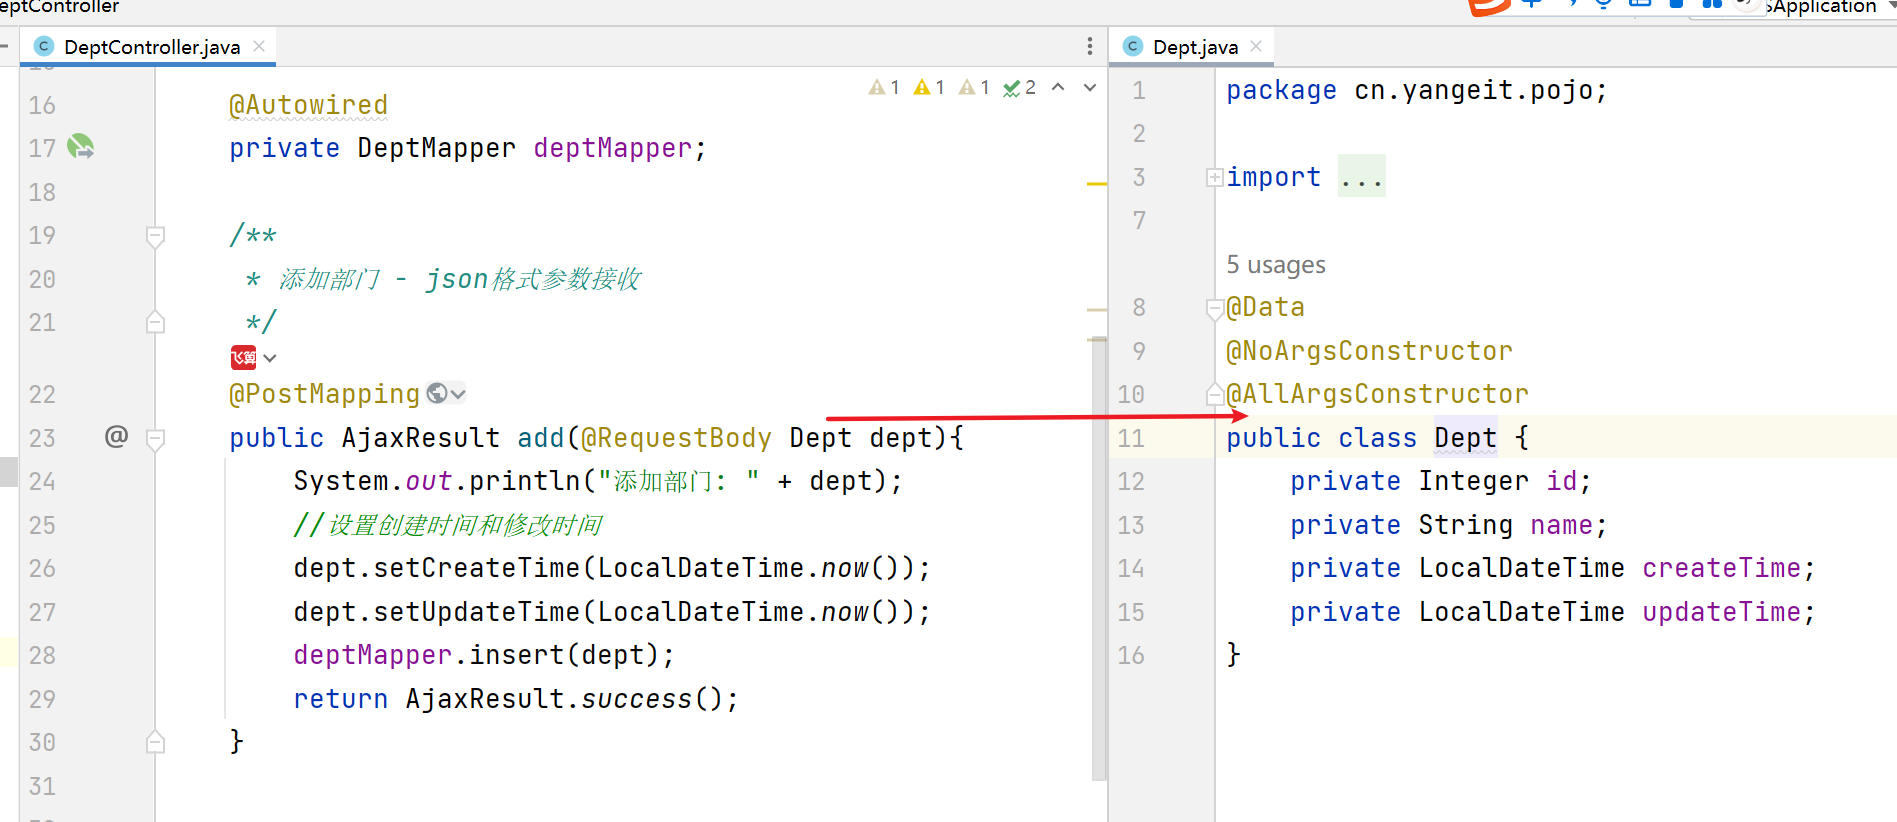The width and height of the screenshot is (1897, 822).
Task: Toggle fold at @Data annotation line
Action: pyautogui.click(x=1215, y=308)
